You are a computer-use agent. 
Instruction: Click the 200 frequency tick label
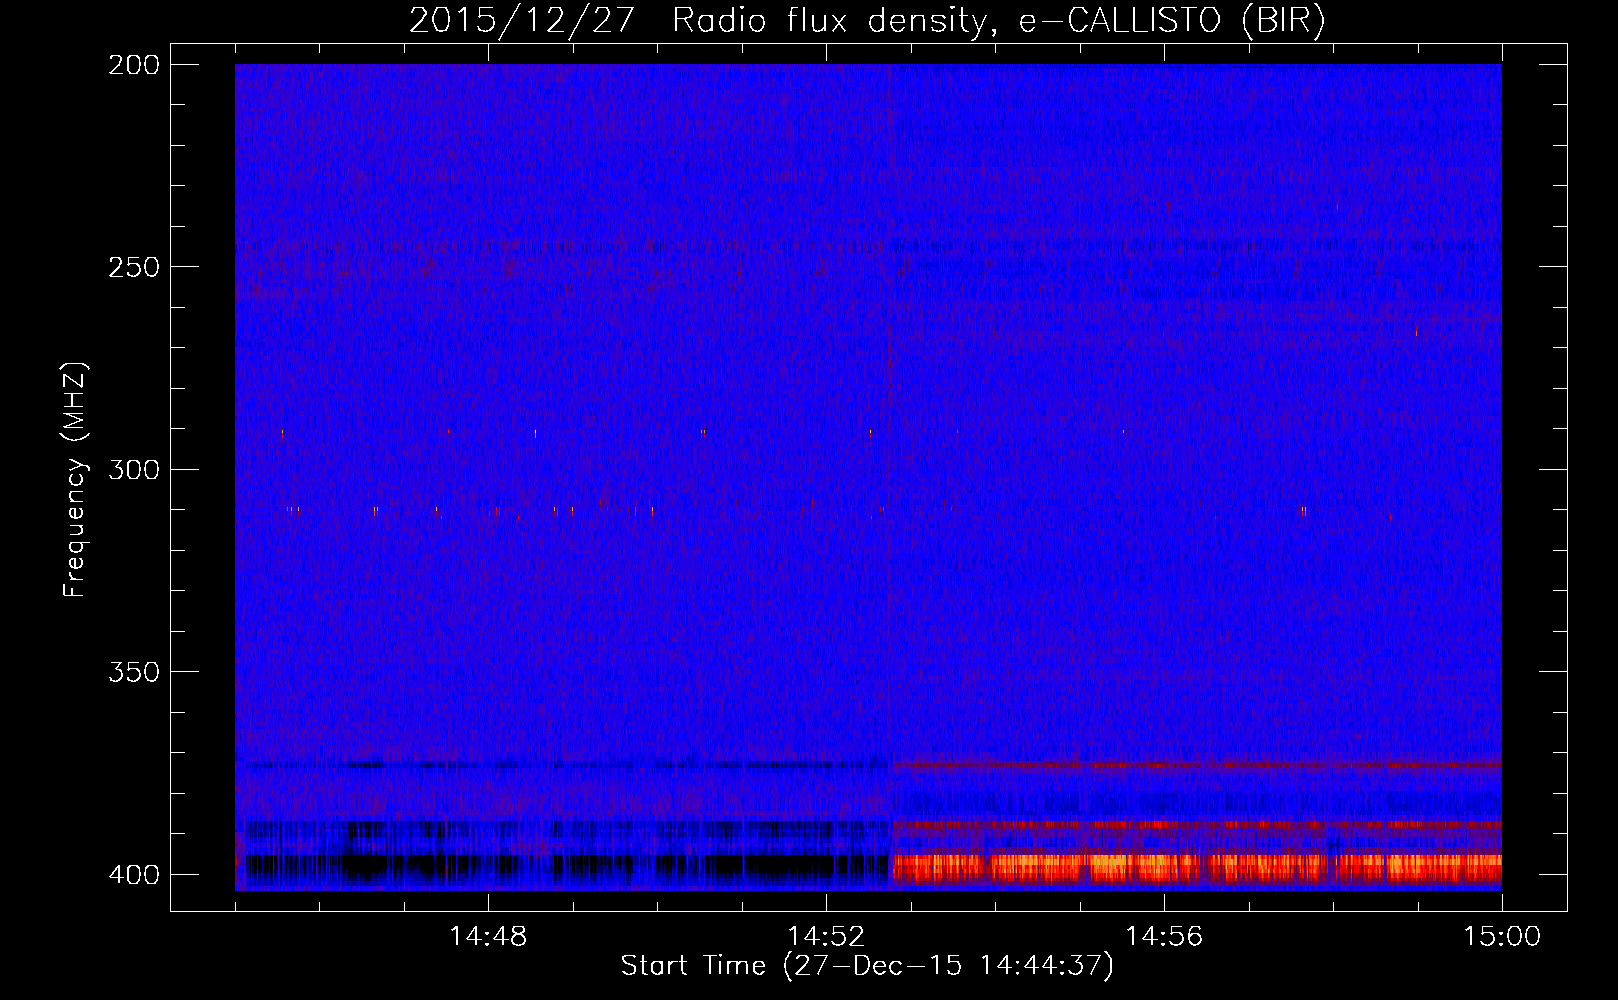133,65
